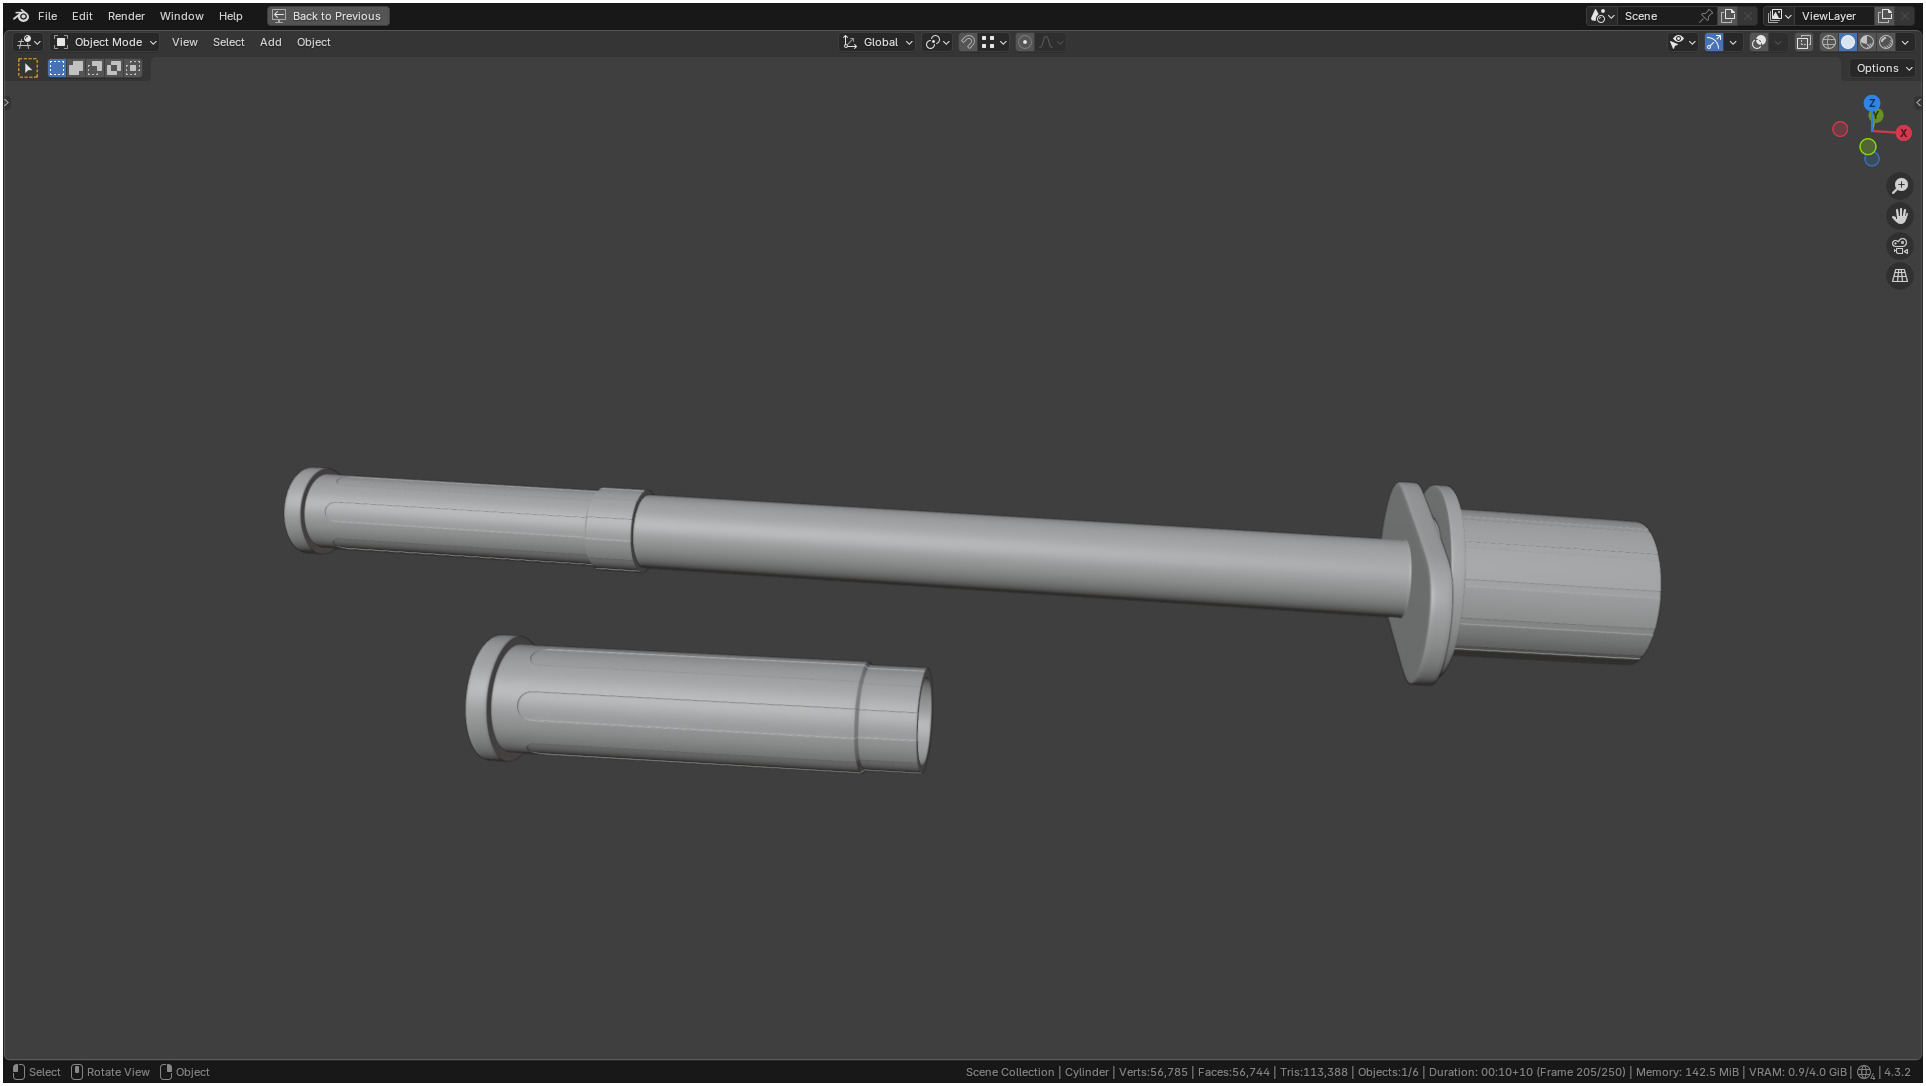Switch to Rendered viewport shading
The width and height of the screenshot is (1926, 1086).
point(1886,42)
